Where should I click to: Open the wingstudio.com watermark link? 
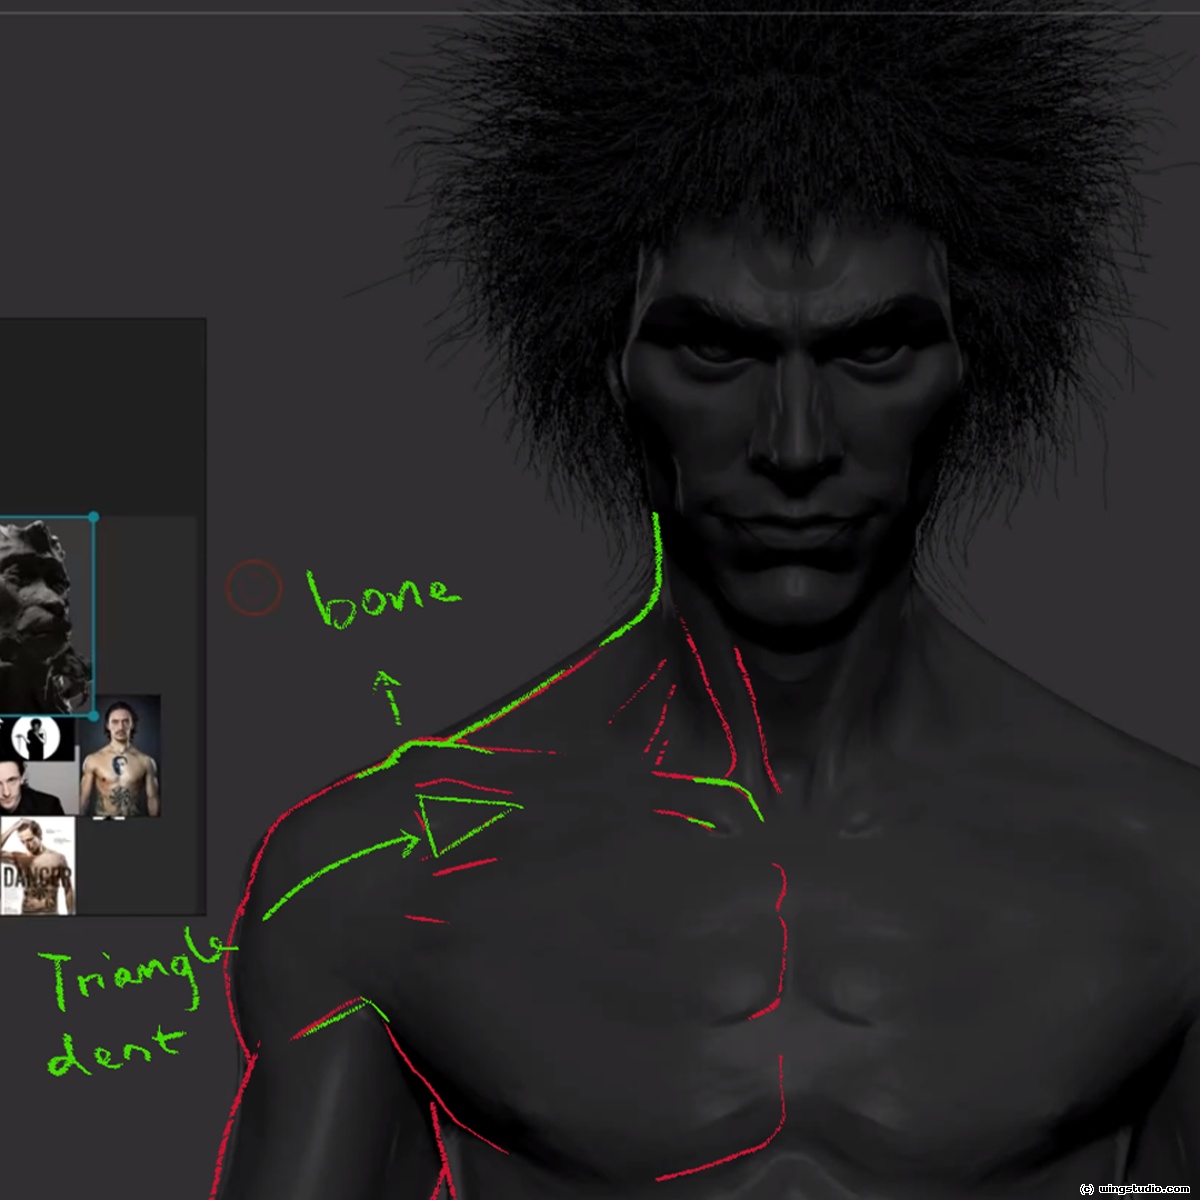pos(1135,1188)
